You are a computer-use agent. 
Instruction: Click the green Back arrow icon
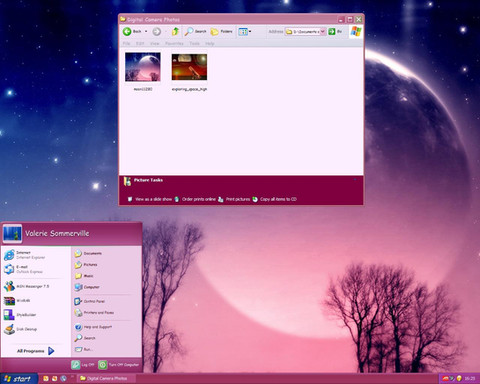[x=127, y=31]
